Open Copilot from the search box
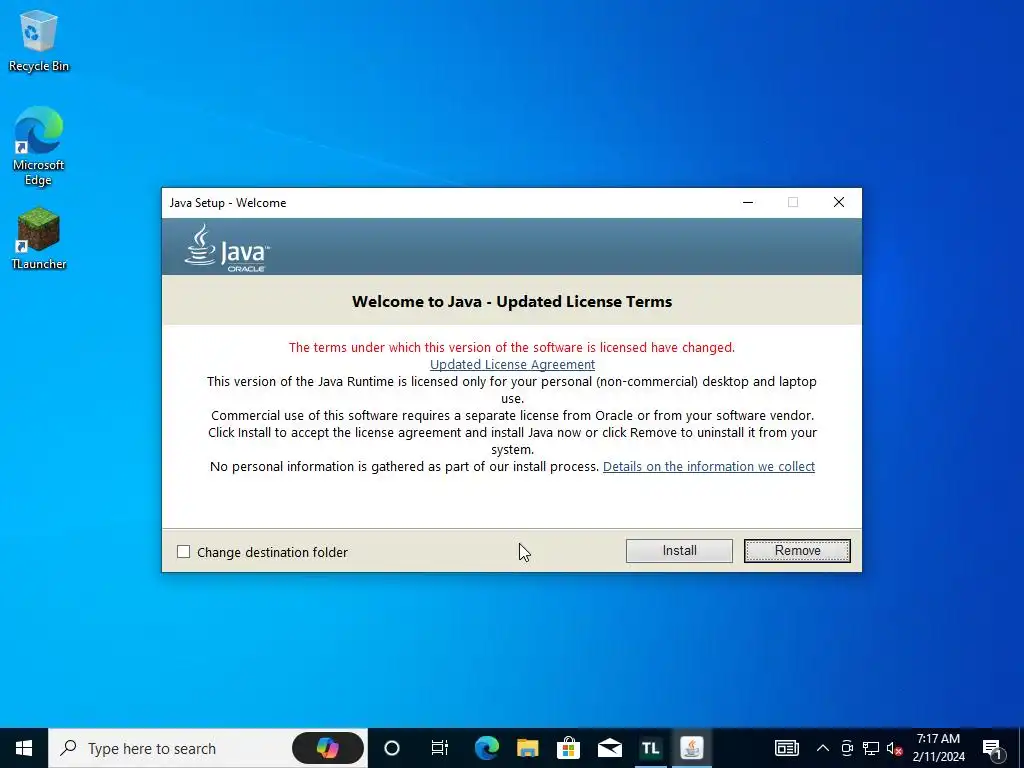Viewport: 1024px width, 768px height. [328, 748]
